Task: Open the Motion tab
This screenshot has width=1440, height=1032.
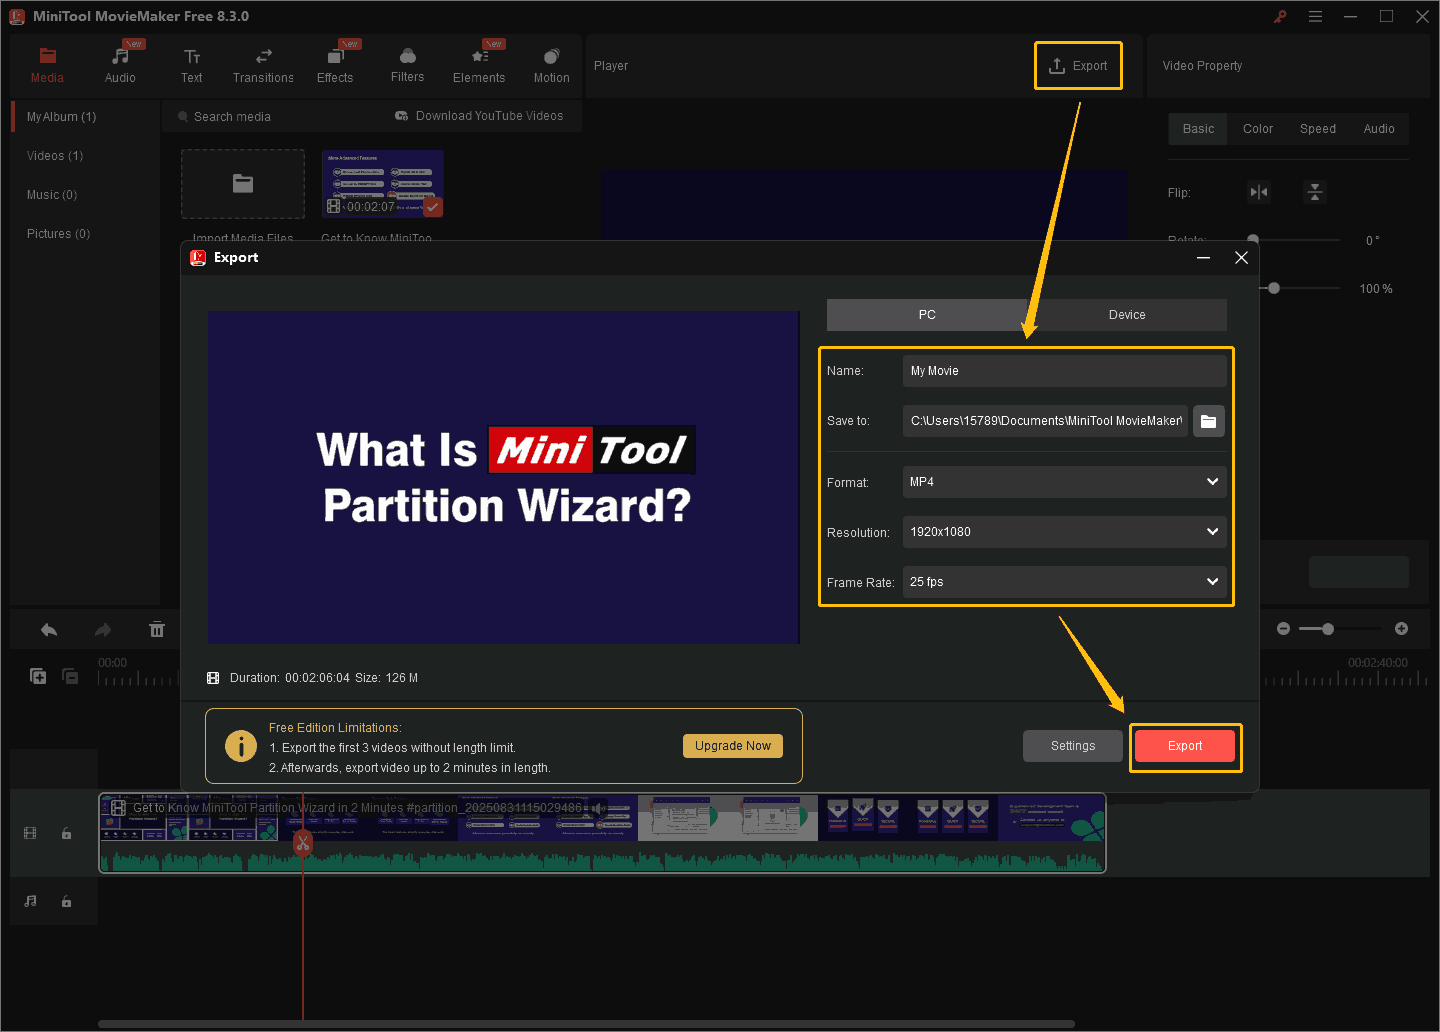Action: click(551, 65)
